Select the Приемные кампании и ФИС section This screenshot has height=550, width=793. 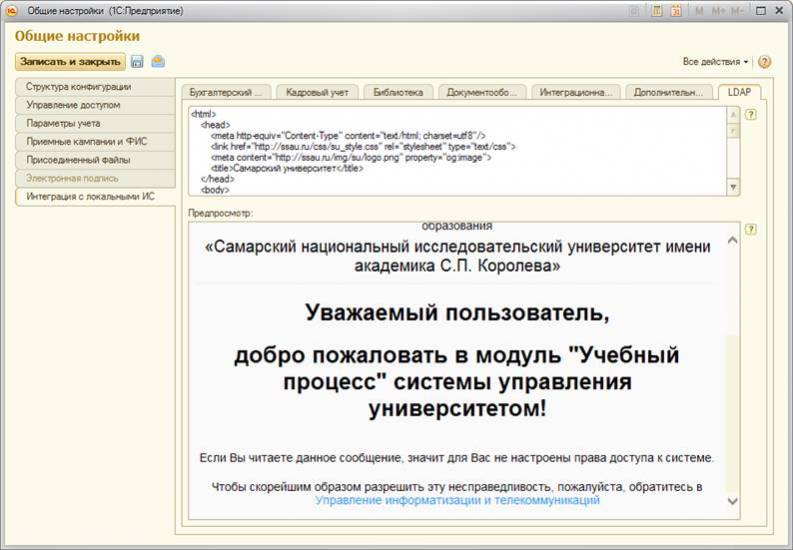[x=86, y=141]
